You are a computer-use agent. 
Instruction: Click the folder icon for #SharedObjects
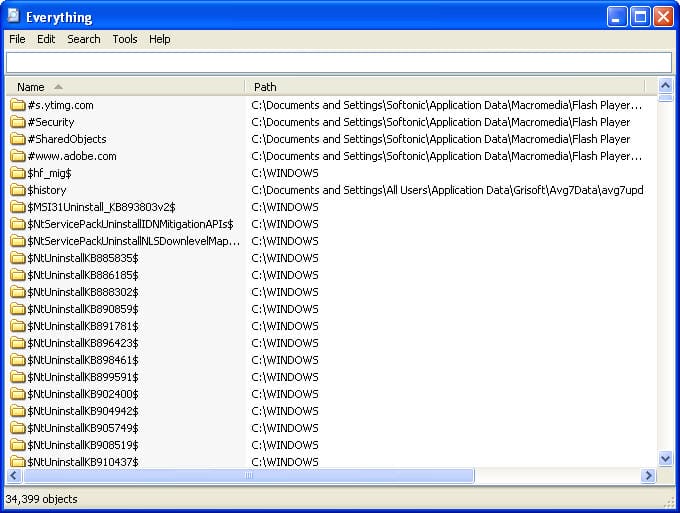pos(18,139)
